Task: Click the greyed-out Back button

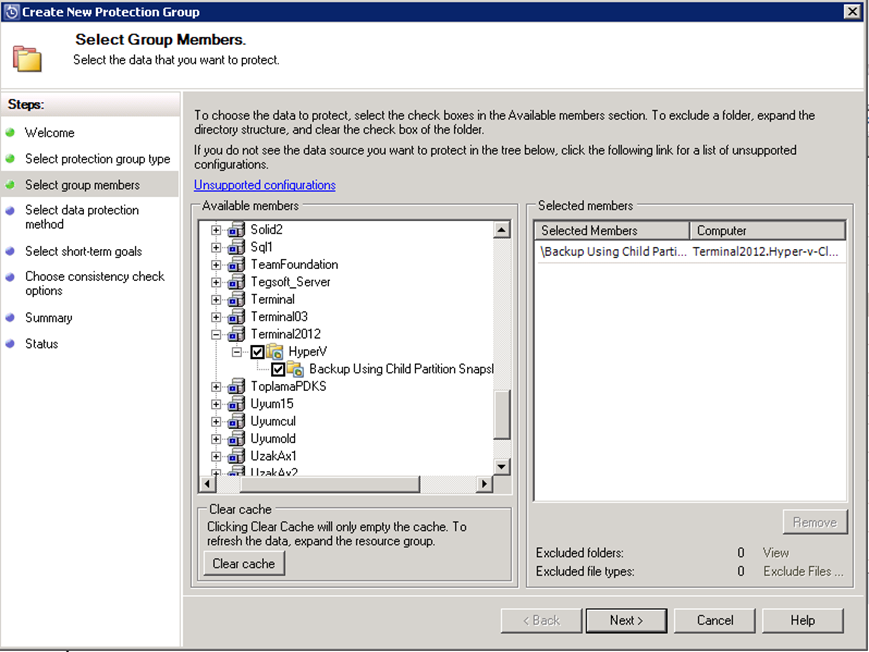Action: coord(541,620)
